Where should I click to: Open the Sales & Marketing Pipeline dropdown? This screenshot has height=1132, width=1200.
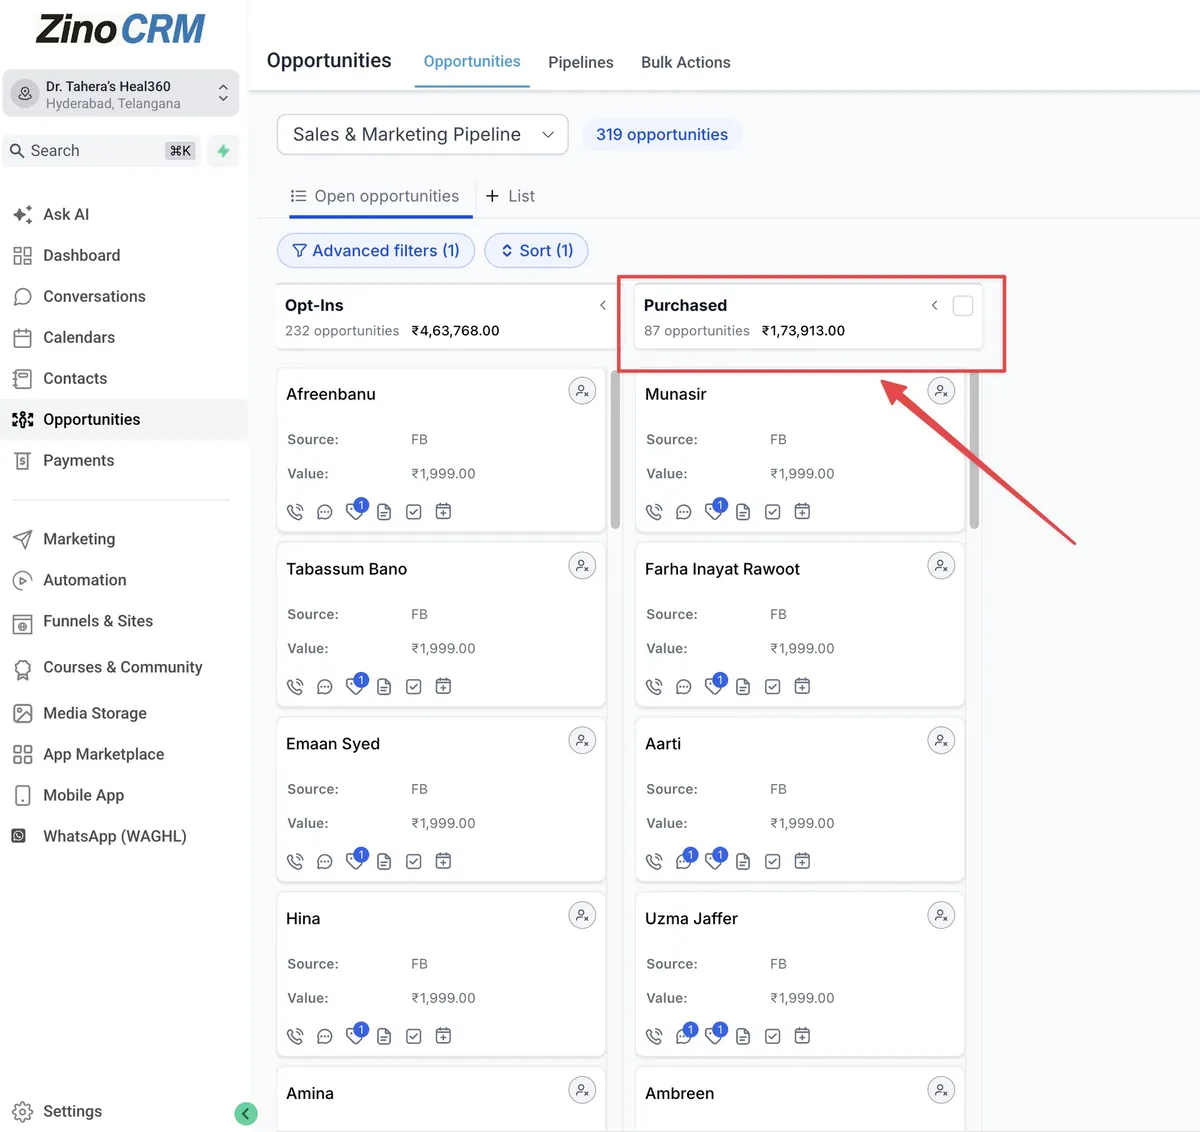(x=423, y=134)
